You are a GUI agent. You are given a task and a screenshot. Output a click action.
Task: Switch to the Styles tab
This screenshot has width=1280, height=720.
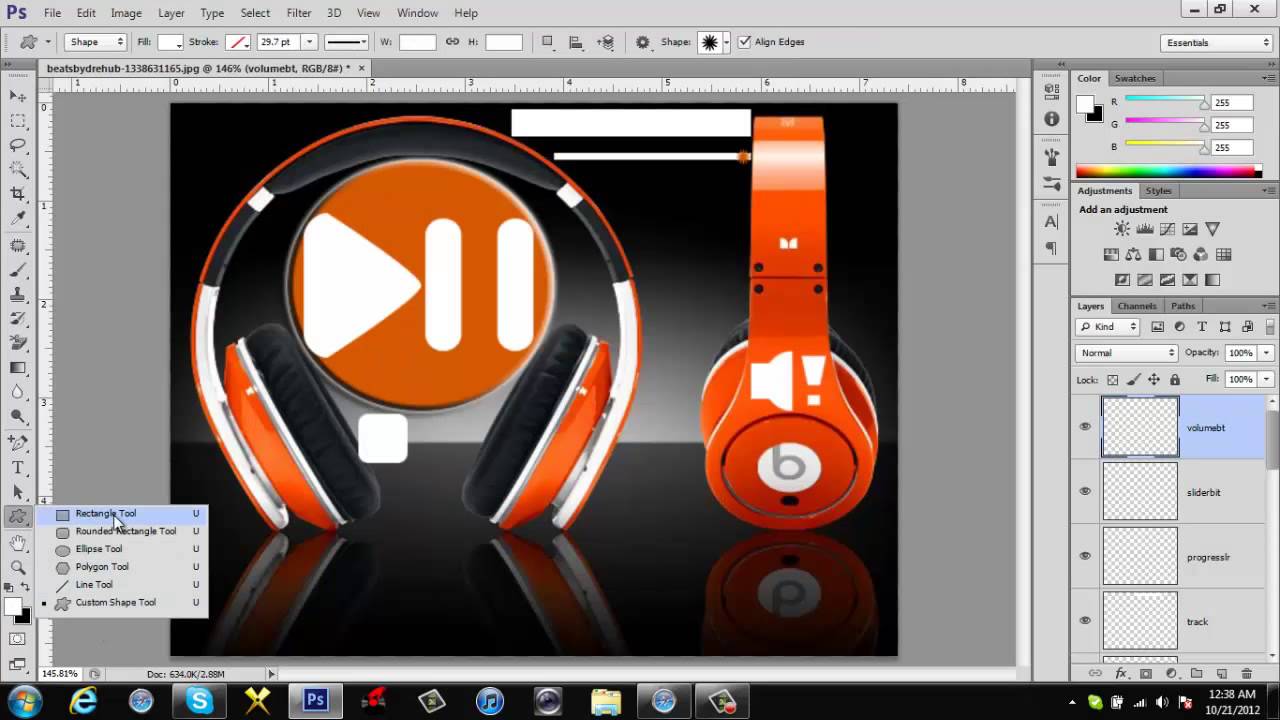[1158, 191]
